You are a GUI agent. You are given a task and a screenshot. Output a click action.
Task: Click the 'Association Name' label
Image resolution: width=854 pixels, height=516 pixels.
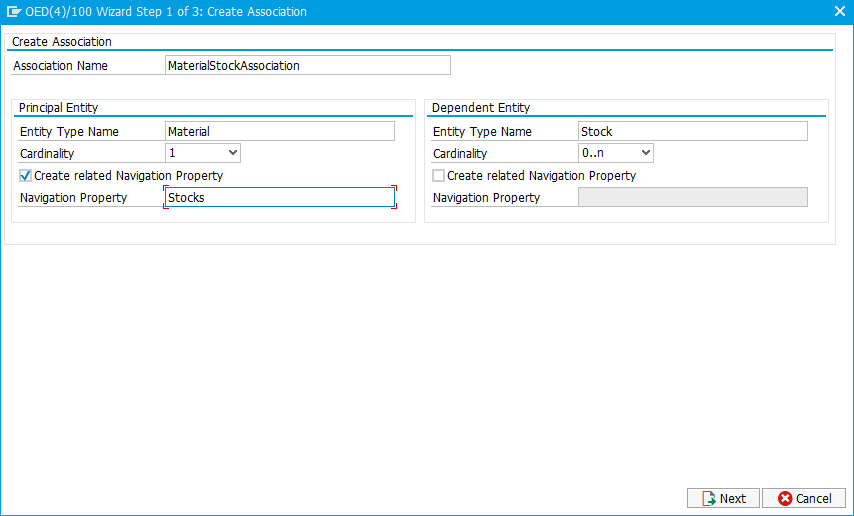pos(60,65)
